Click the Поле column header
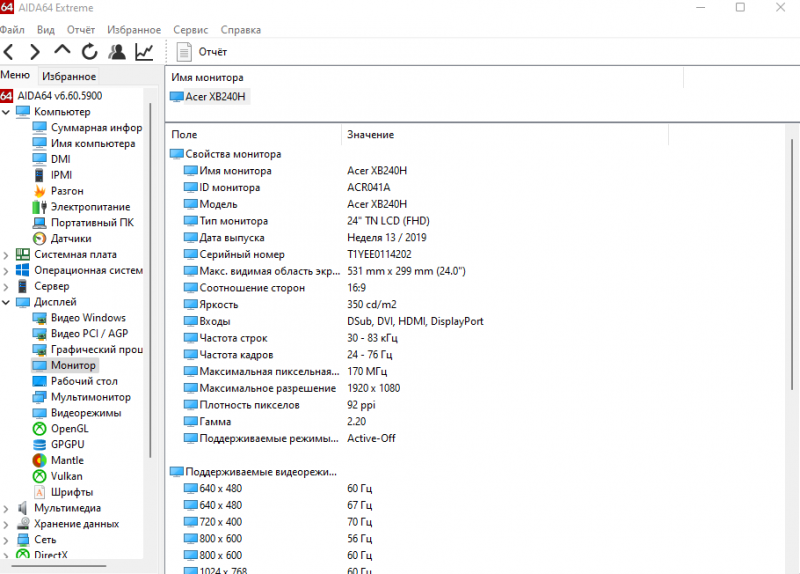The height and width of the screenshot is (574, 800). pyautogui.click(x=254, y=135)
